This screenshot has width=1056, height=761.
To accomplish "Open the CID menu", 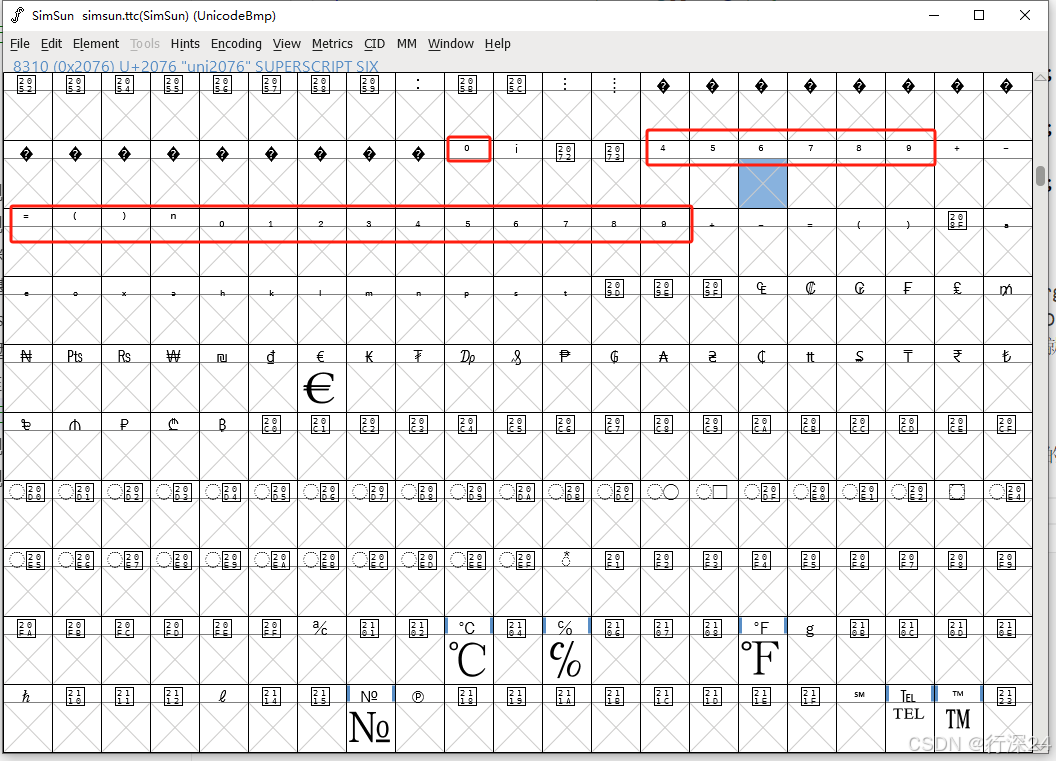I will [x=374, y=44].
